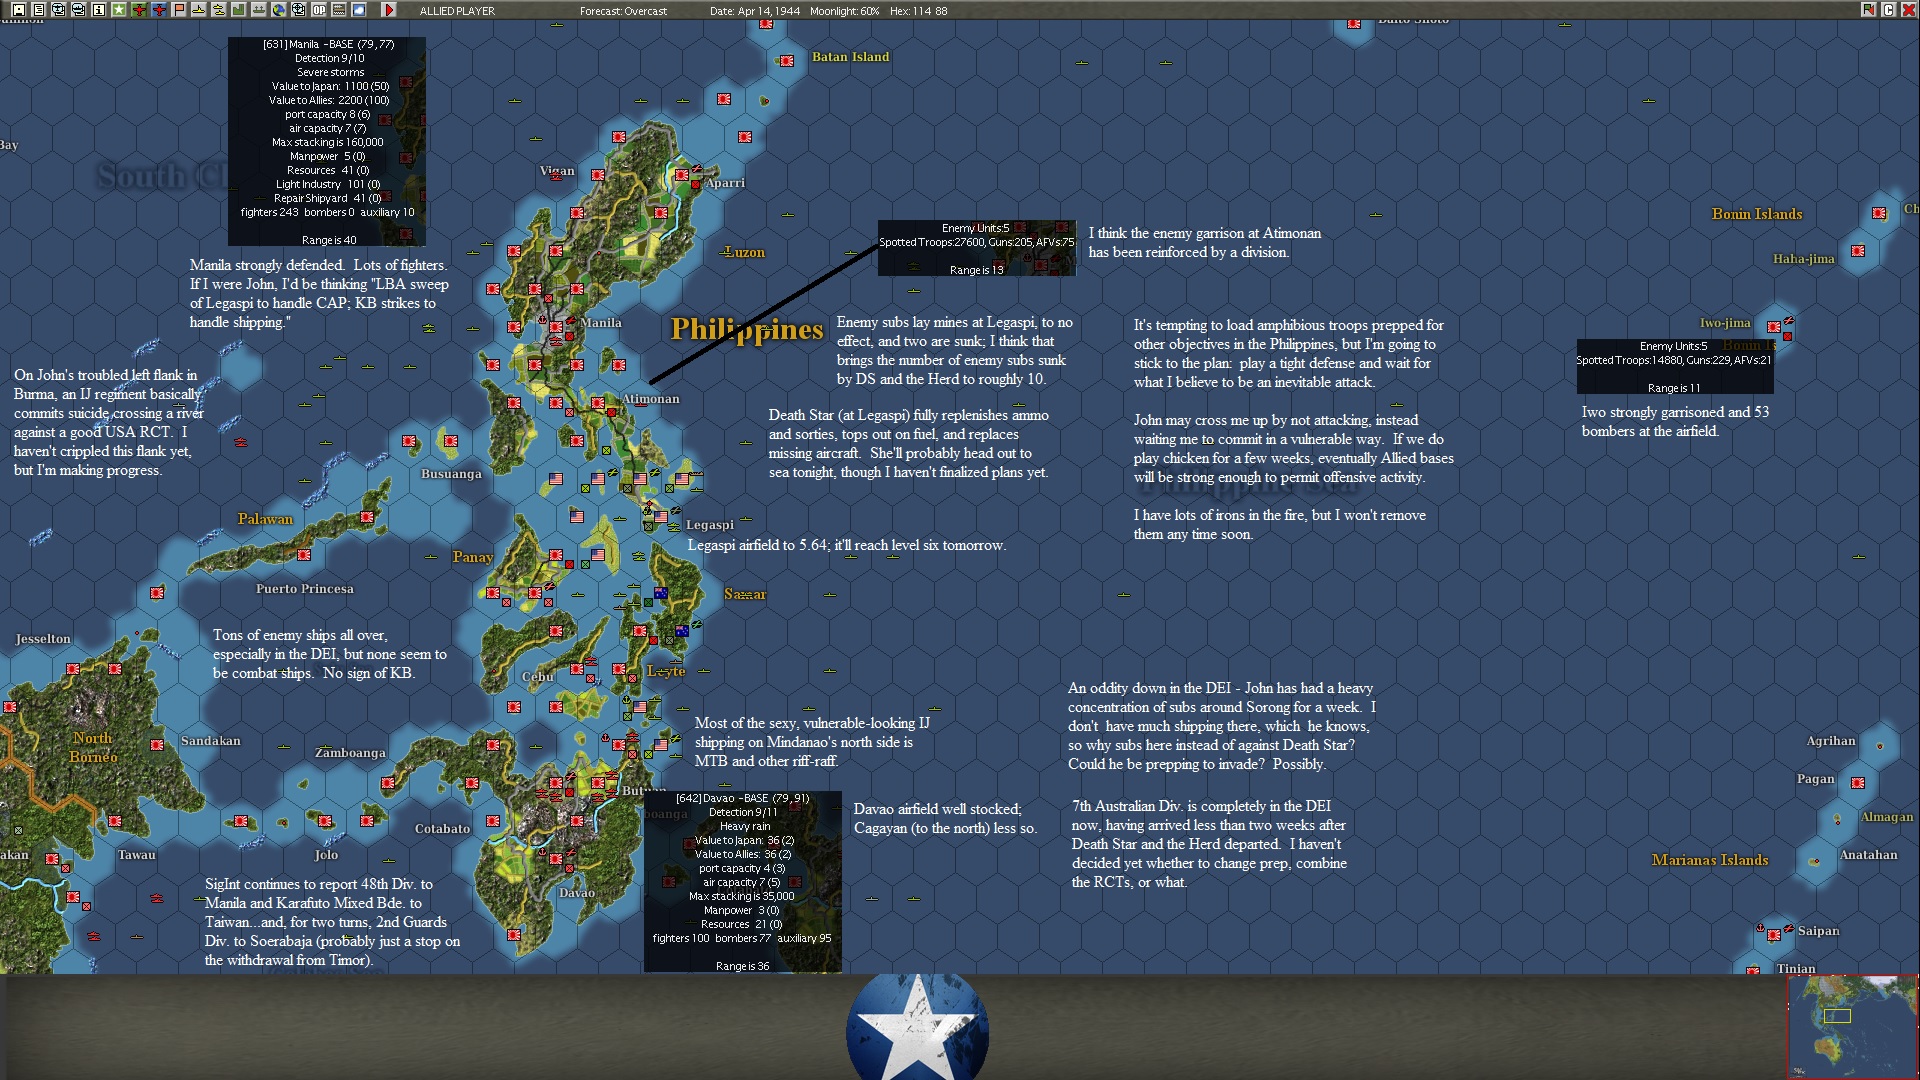The width and height of the screenshot is (1920, 1080).
Task: Click the green star icon in toolbar
Action: 118,10
